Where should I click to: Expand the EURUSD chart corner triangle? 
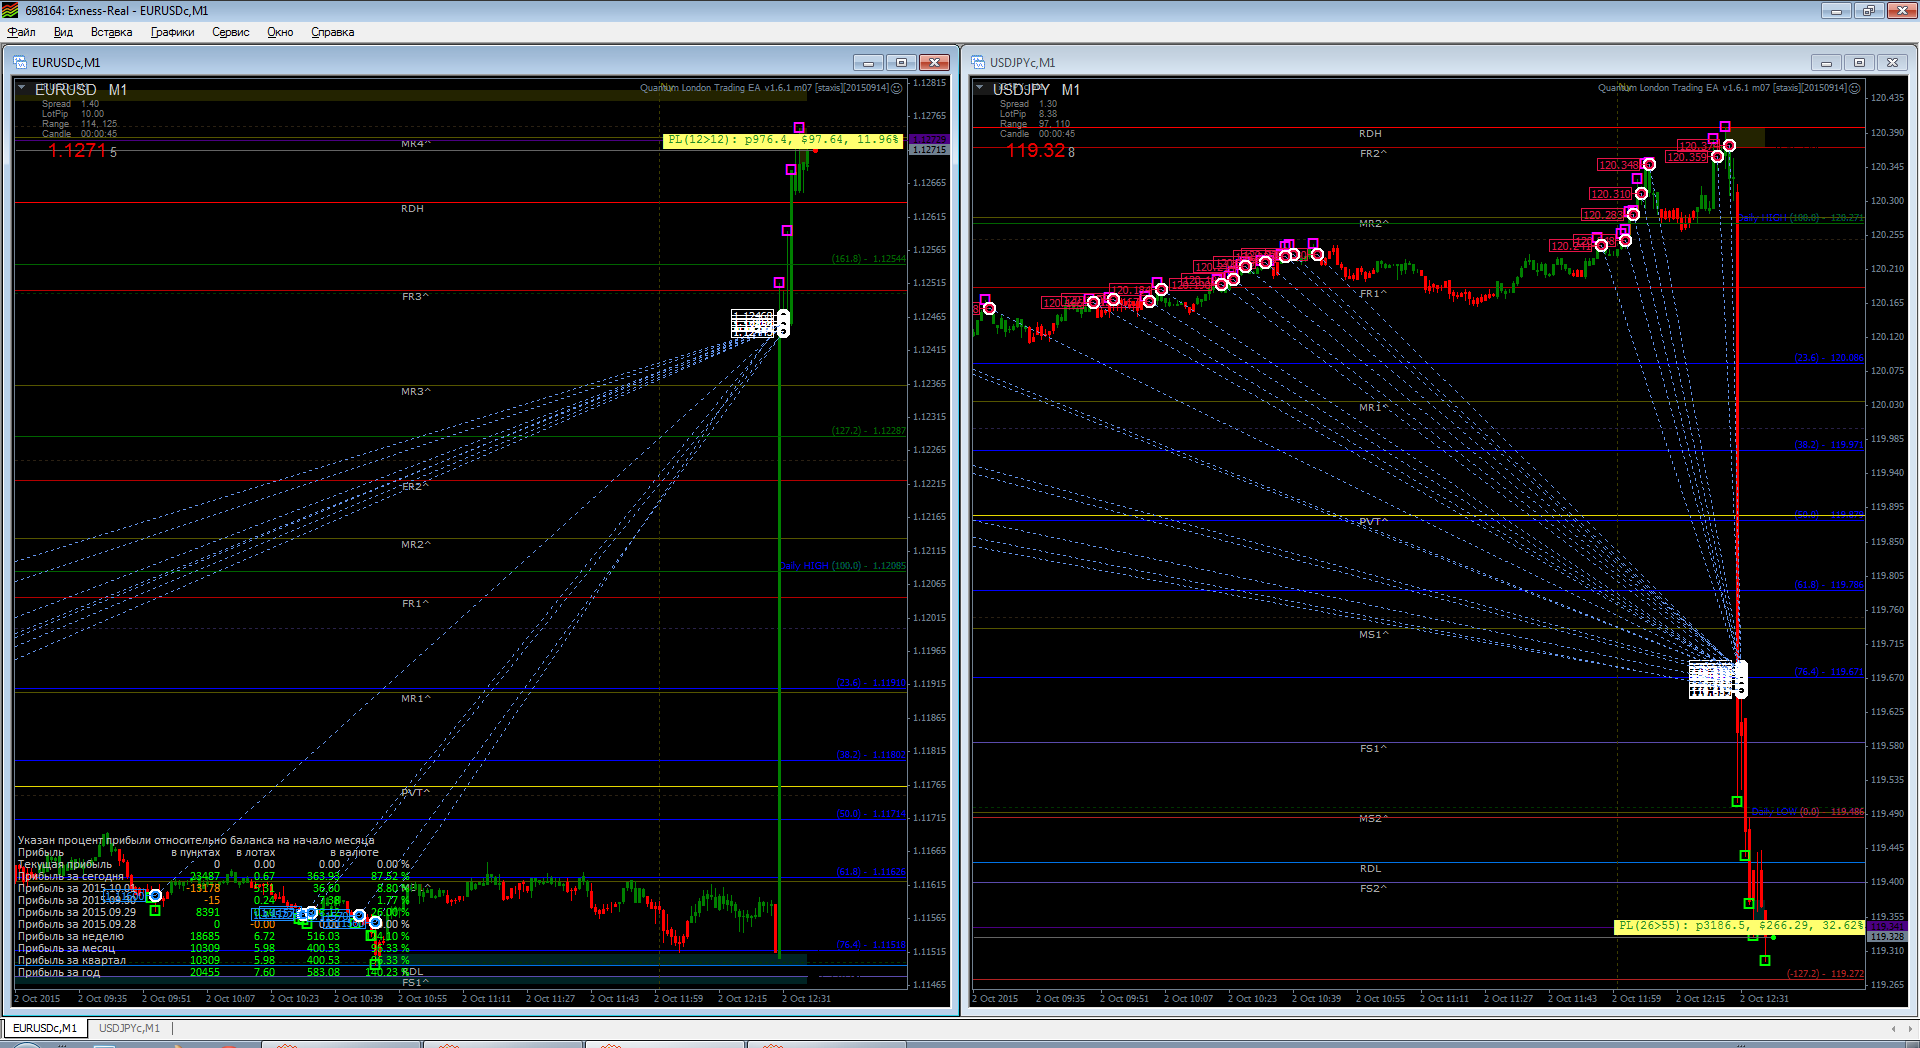click(21, 87)
